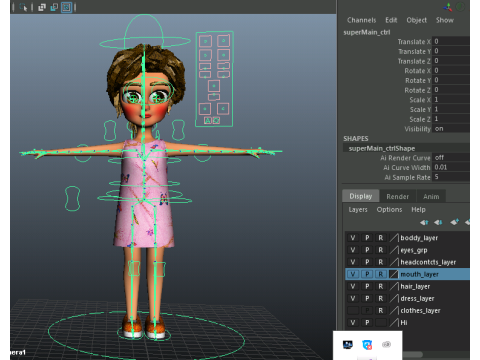
Task: Open the Help menu in layer editor
Action: tap(418, 210)
